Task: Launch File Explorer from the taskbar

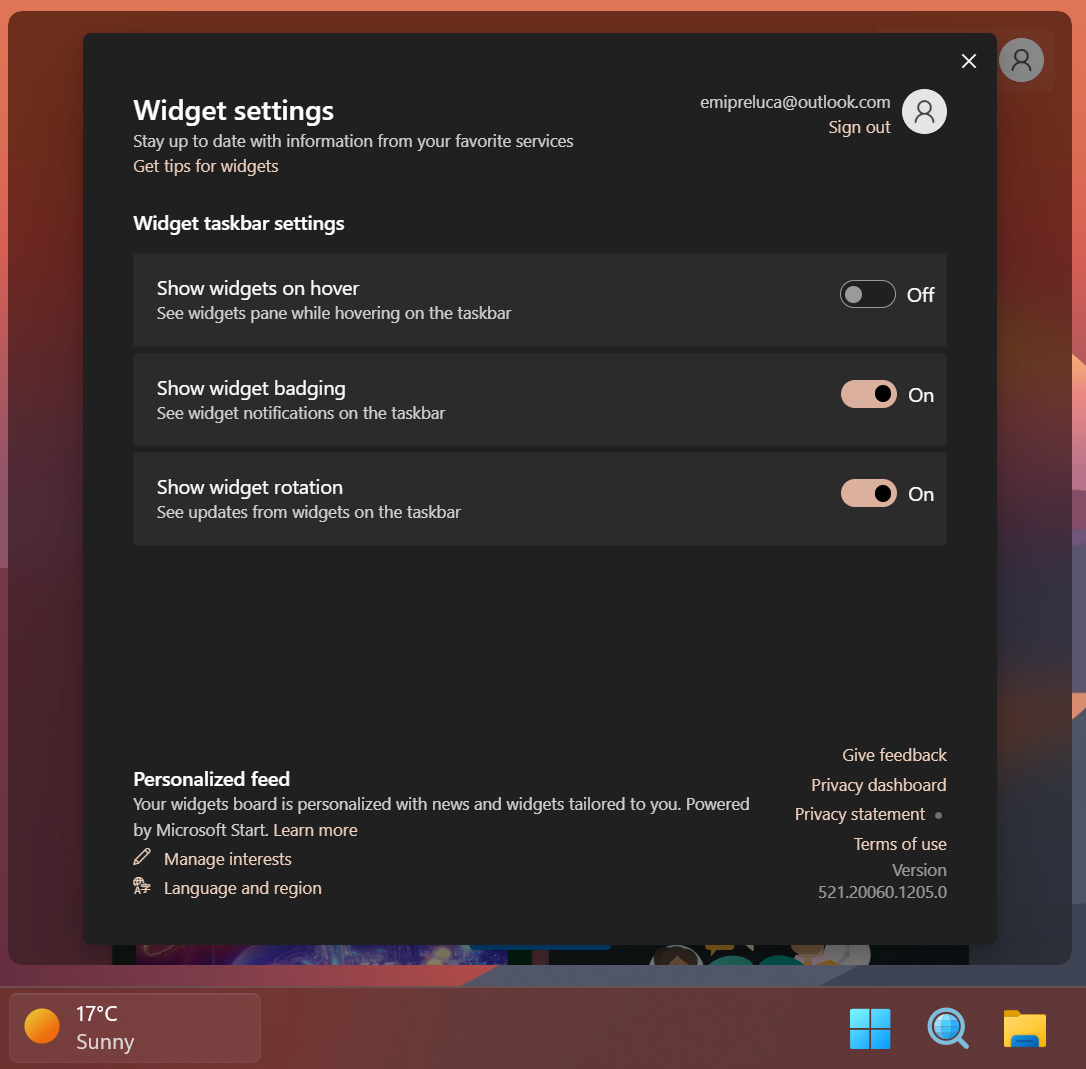Action: tap(1024, 1028)
